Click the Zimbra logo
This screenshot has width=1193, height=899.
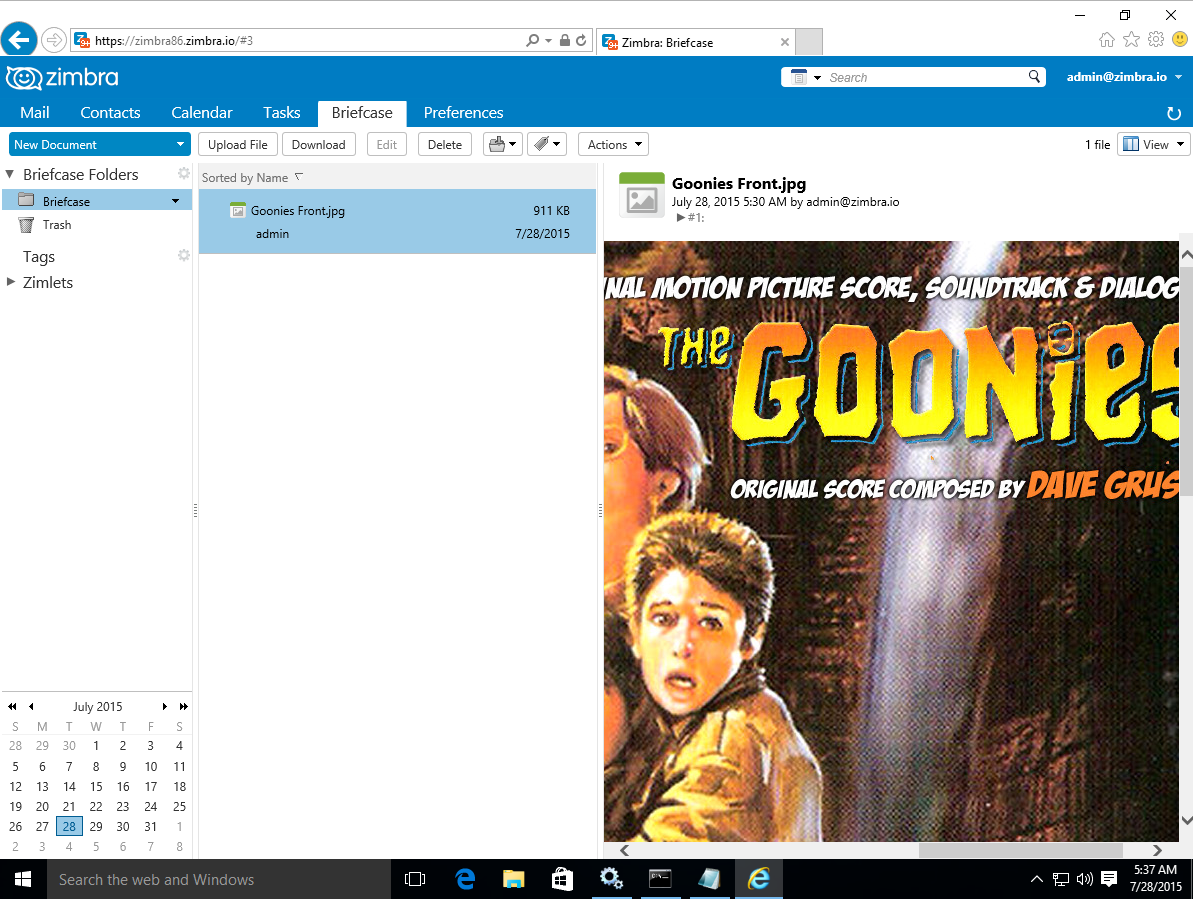click(62, 78)
